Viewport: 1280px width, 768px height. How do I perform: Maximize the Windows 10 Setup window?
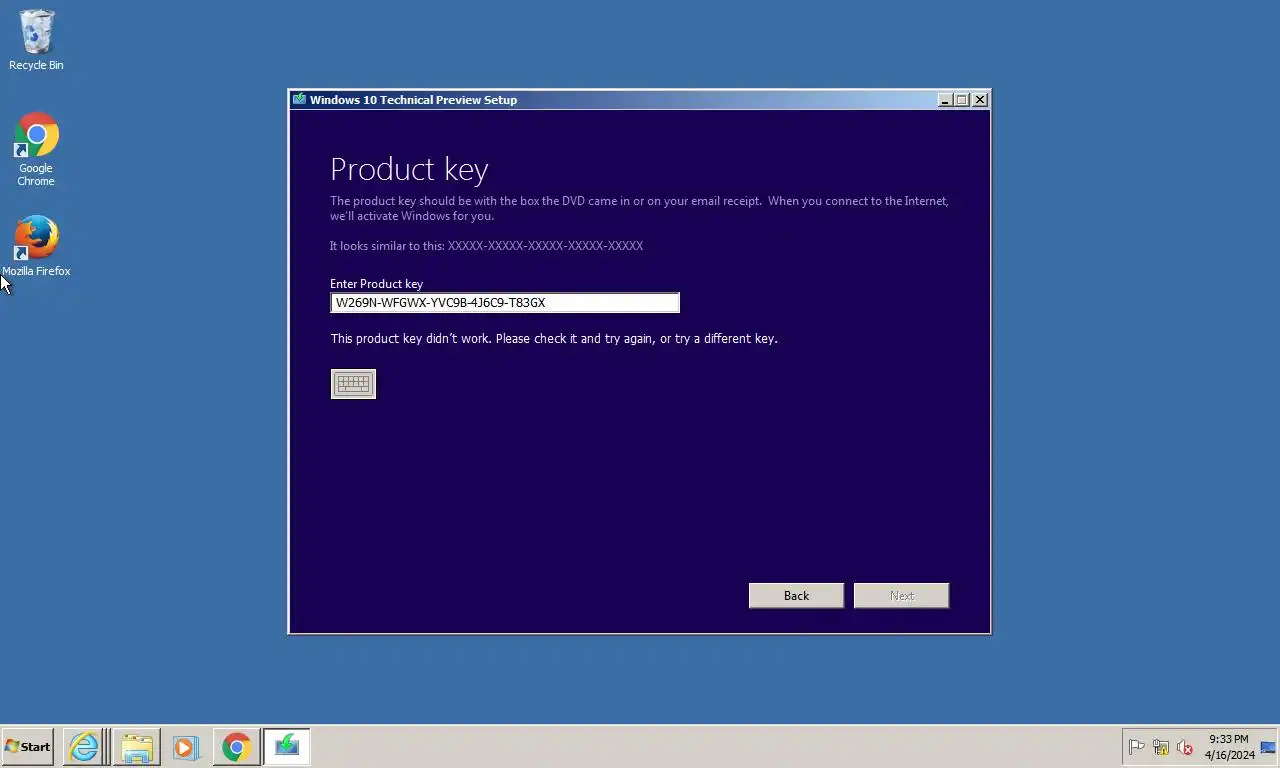[x=962, y=99]
